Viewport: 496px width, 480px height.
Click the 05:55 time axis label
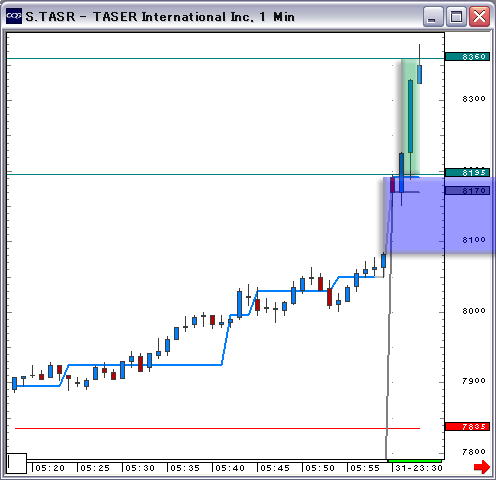365,468
